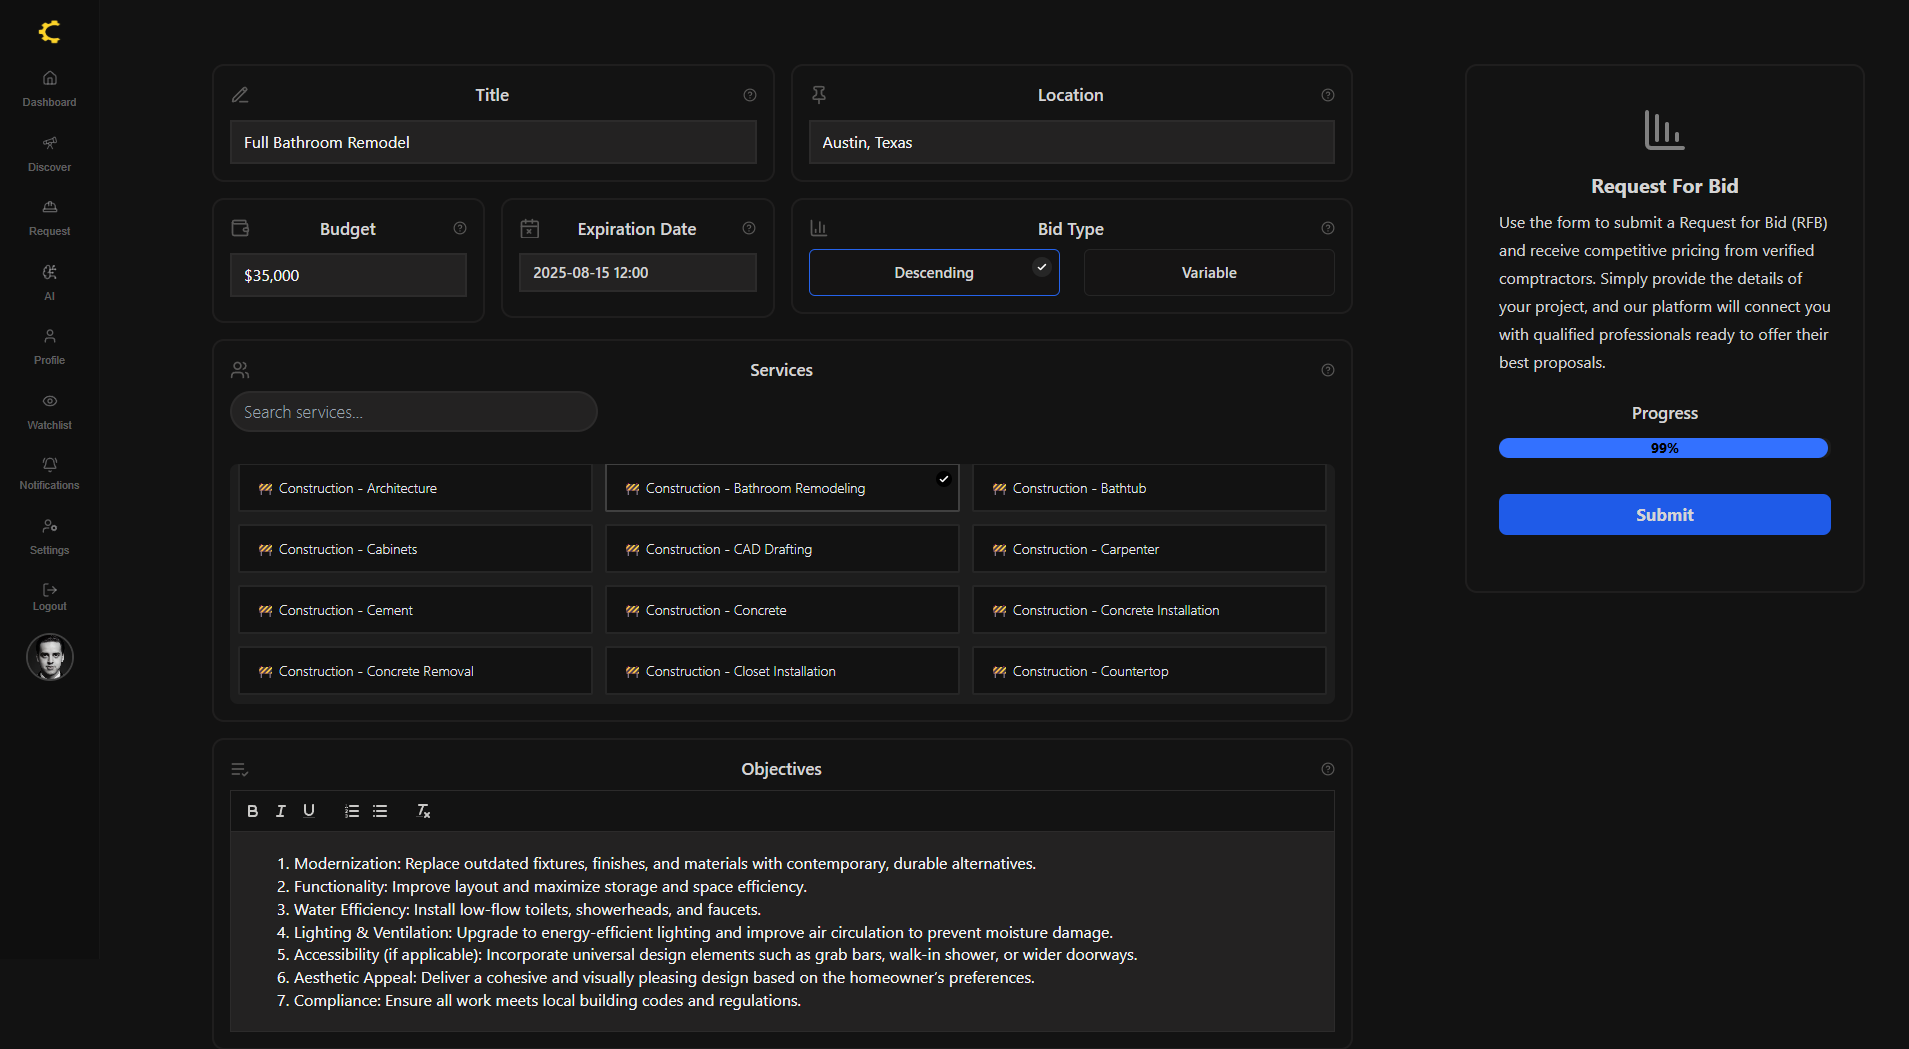Image resolution: width=1909 pixels, height=1049 pixels.
Task: Open the Settings sidebar icon
Action: [x=50, y=526]
